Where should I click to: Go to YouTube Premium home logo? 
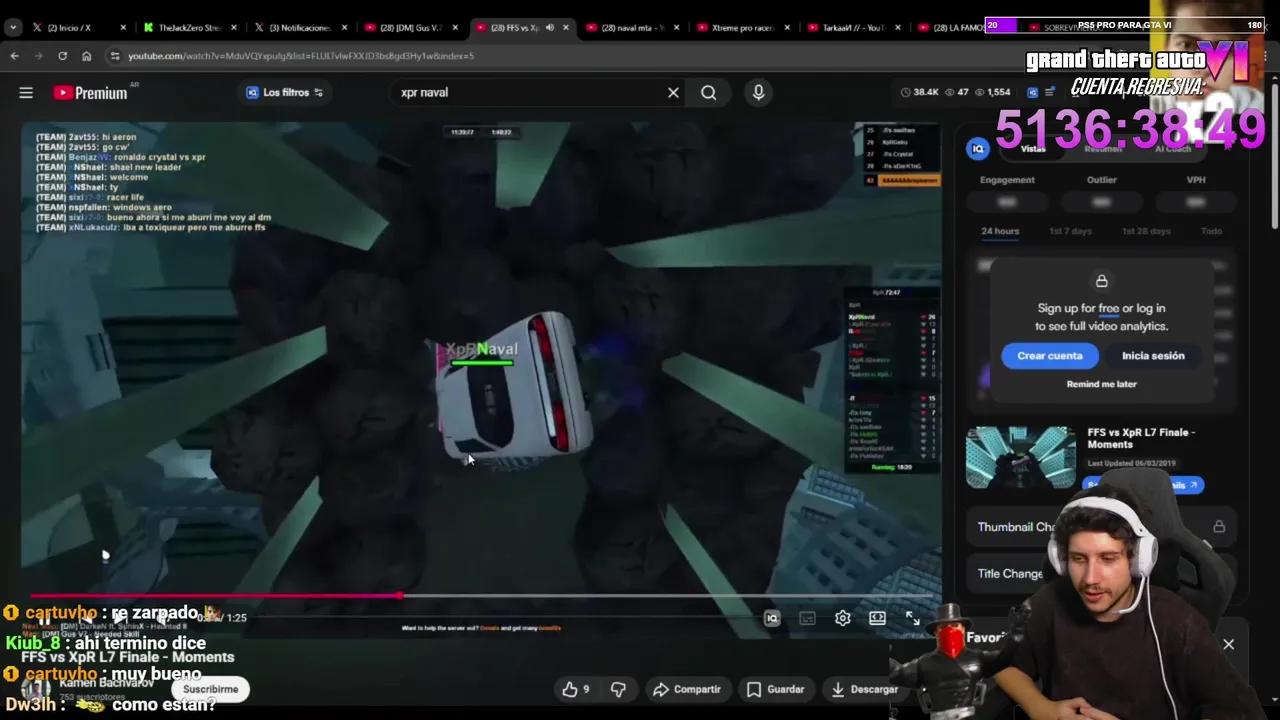point(91,93)
